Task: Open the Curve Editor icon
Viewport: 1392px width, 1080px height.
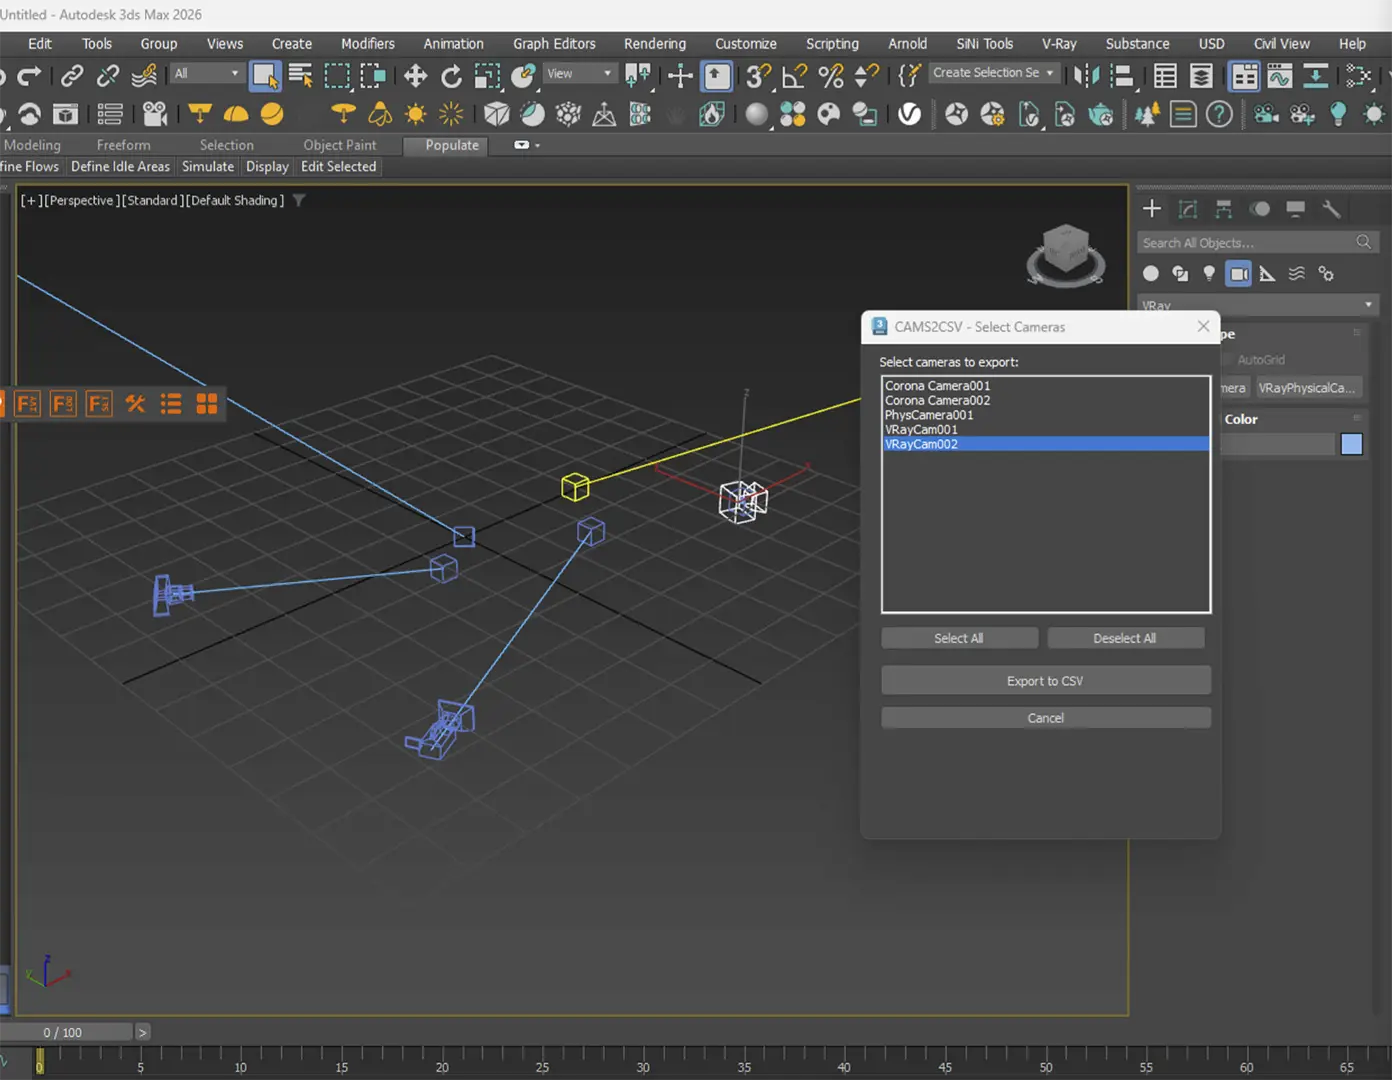Action: coord(1280,75)
